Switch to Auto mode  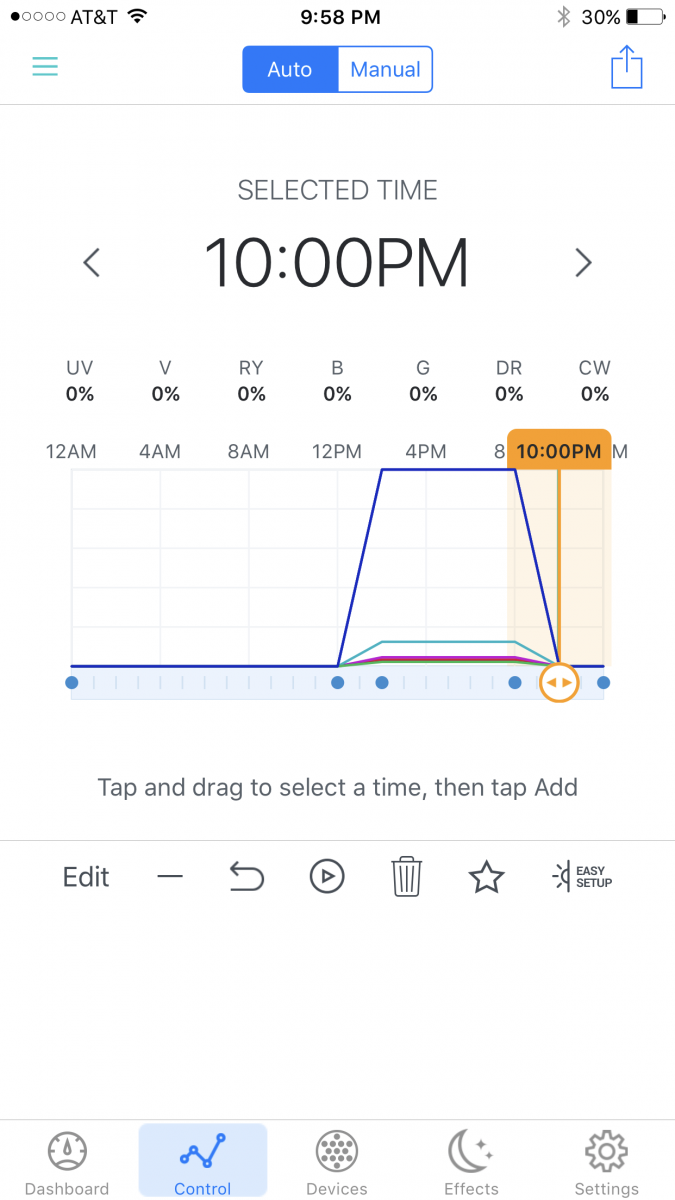[x=290, y=70]
